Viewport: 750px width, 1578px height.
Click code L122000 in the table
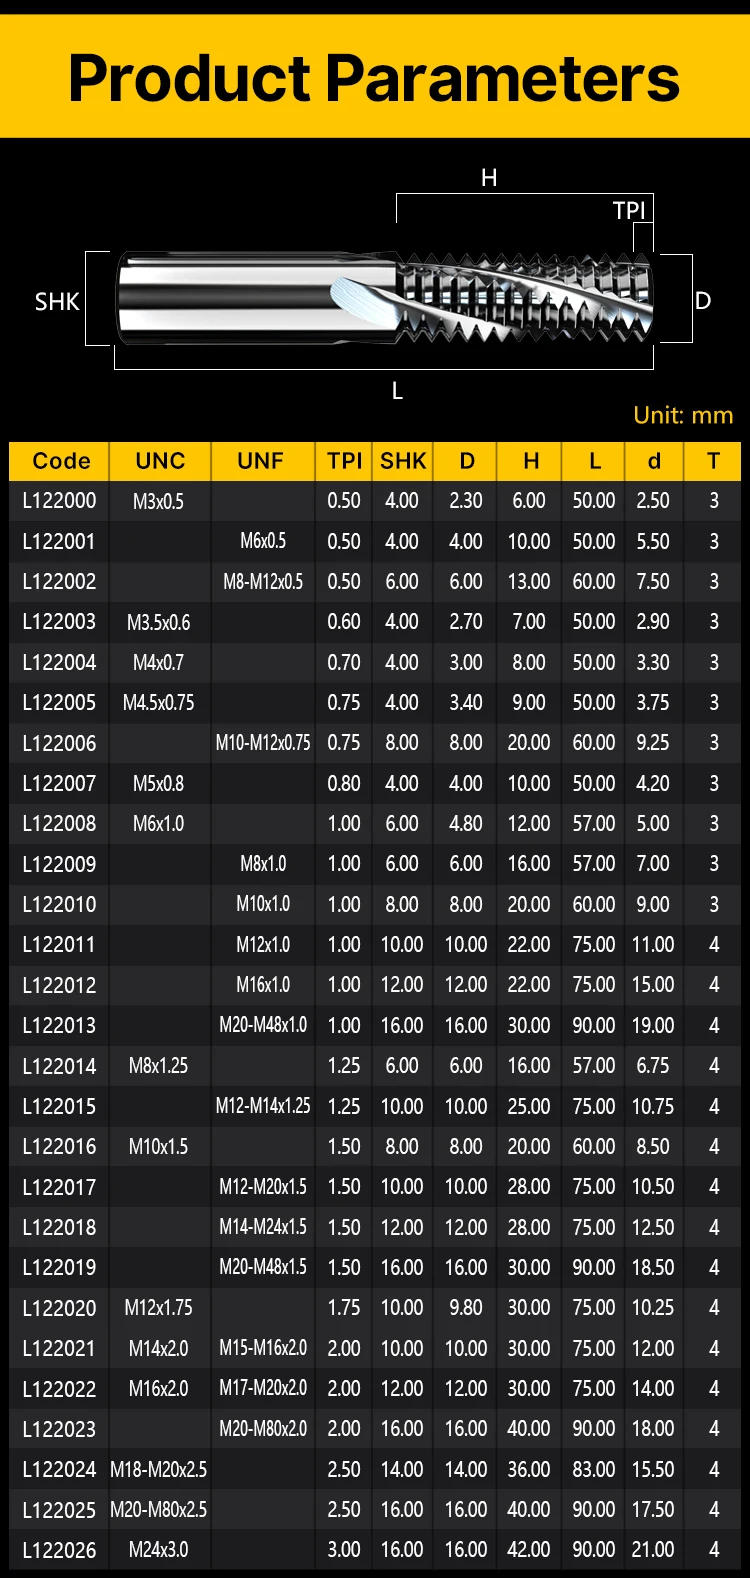[59, 501]
